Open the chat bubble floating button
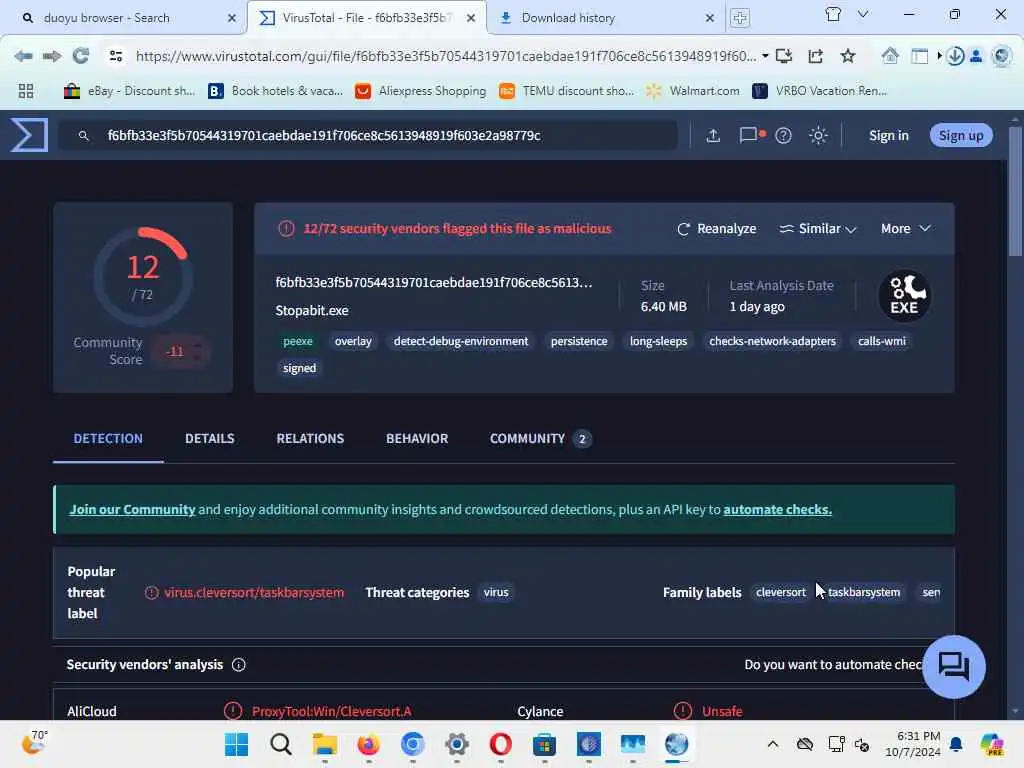Image resolution: width=1024 pixels, height=768 pixels. (953, 667)
